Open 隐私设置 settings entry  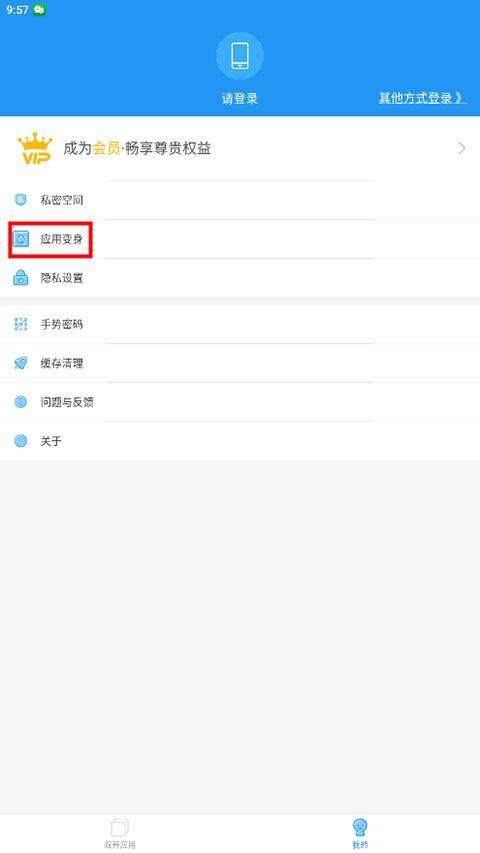click(240, 278)
